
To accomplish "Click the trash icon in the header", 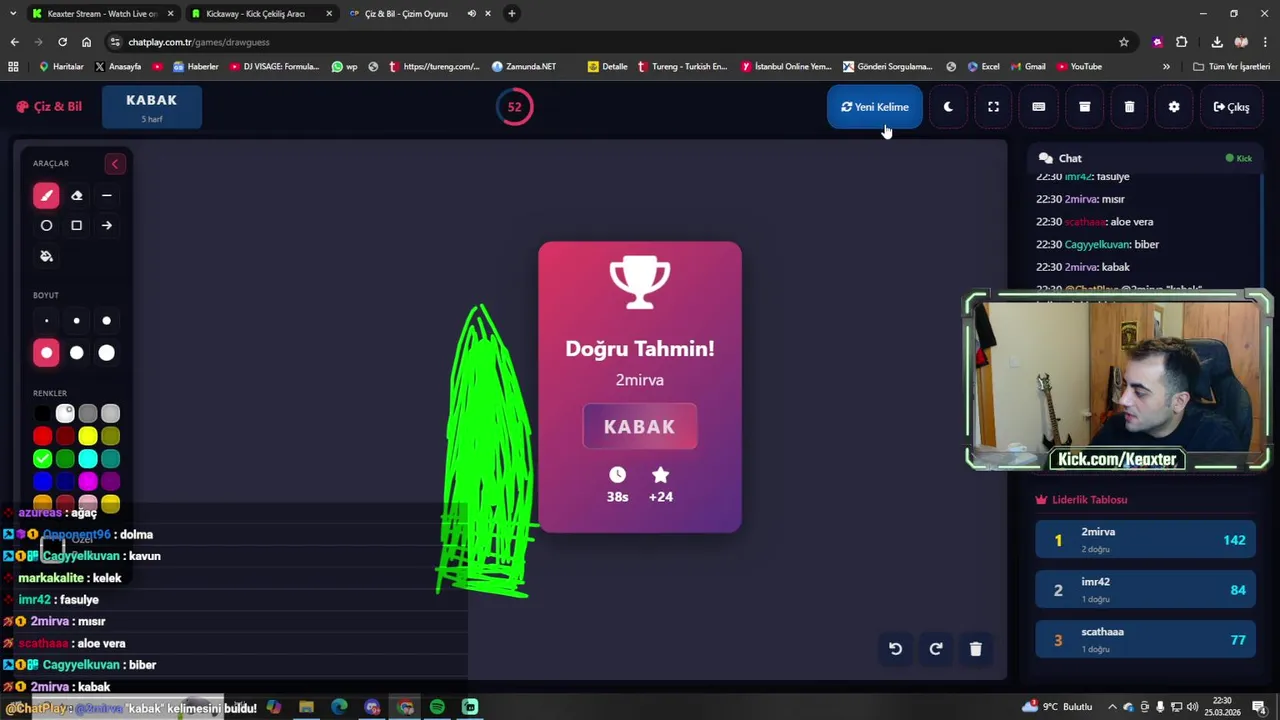I will (1129, 107).
